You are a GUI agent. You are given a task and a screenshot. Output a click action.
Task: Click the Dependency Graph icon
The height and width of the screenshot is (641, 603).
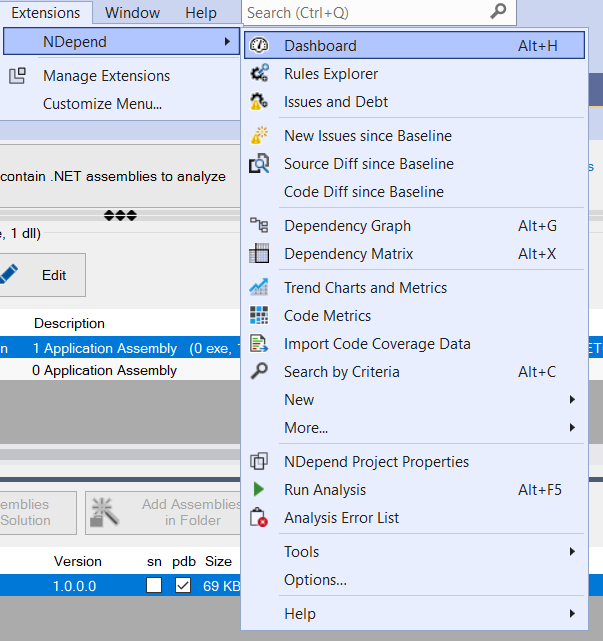tap(259, 226)
